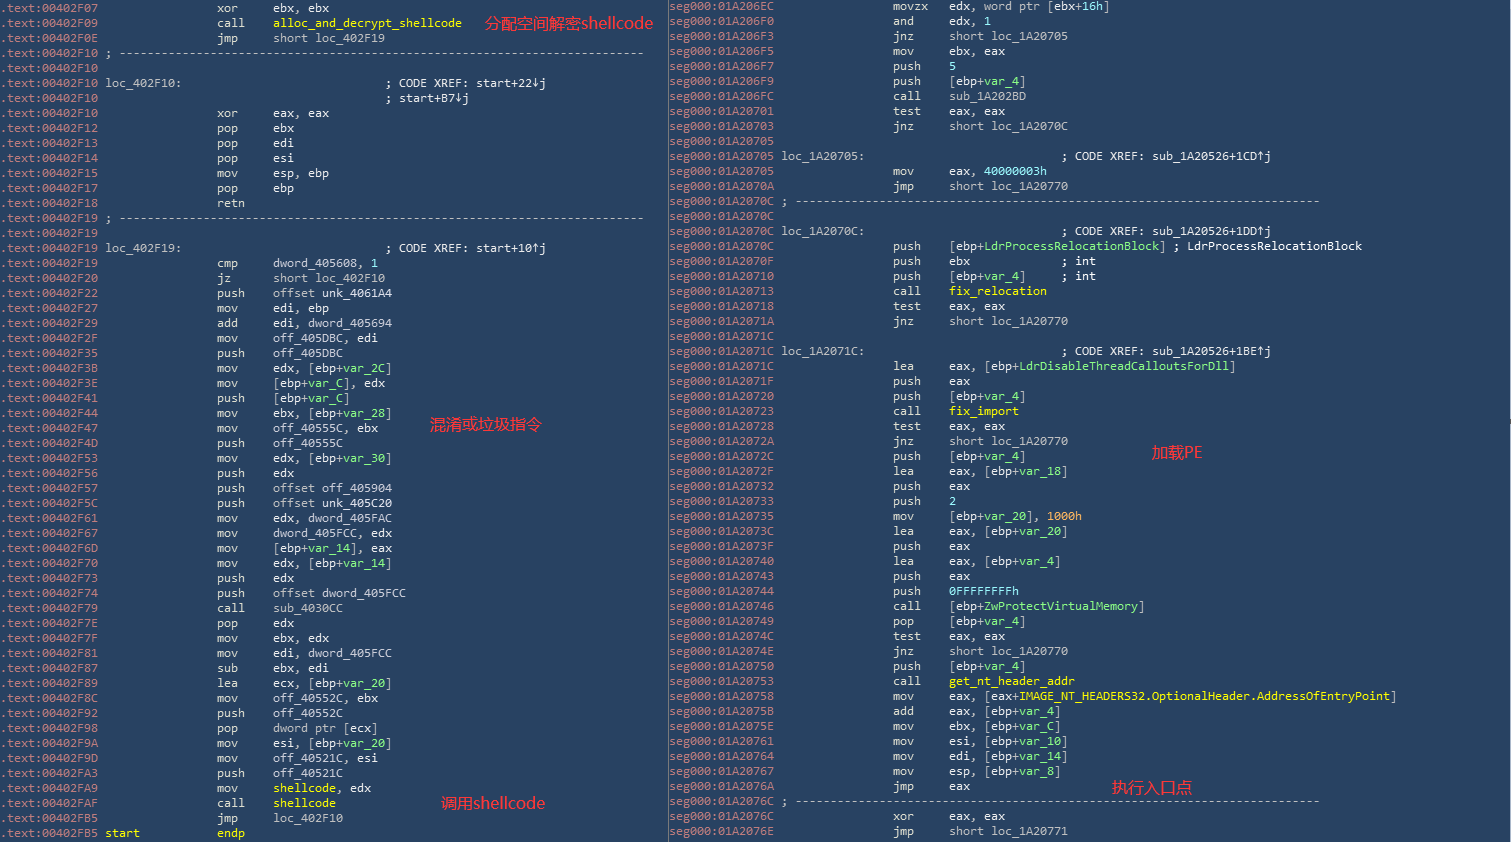Screen dimensions: 1511x842
Task: Click the unk_405C20 offset operand
Action: click(x=356, y=503)
